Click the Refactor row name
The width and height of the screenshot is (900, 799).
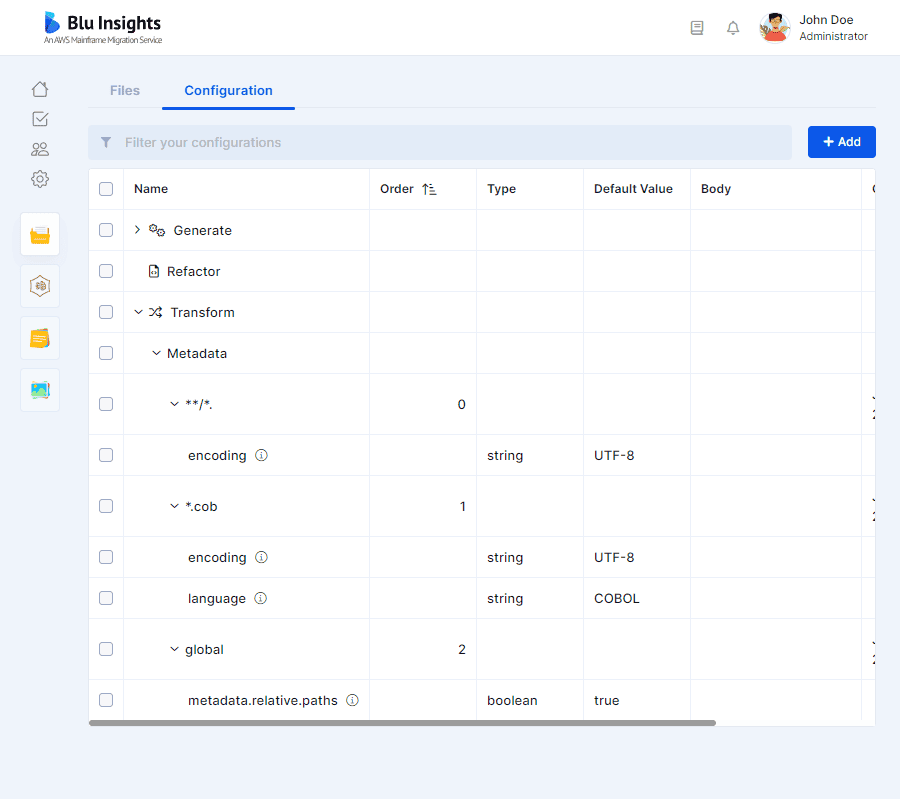pyautogui.click(x=193, y=271)
